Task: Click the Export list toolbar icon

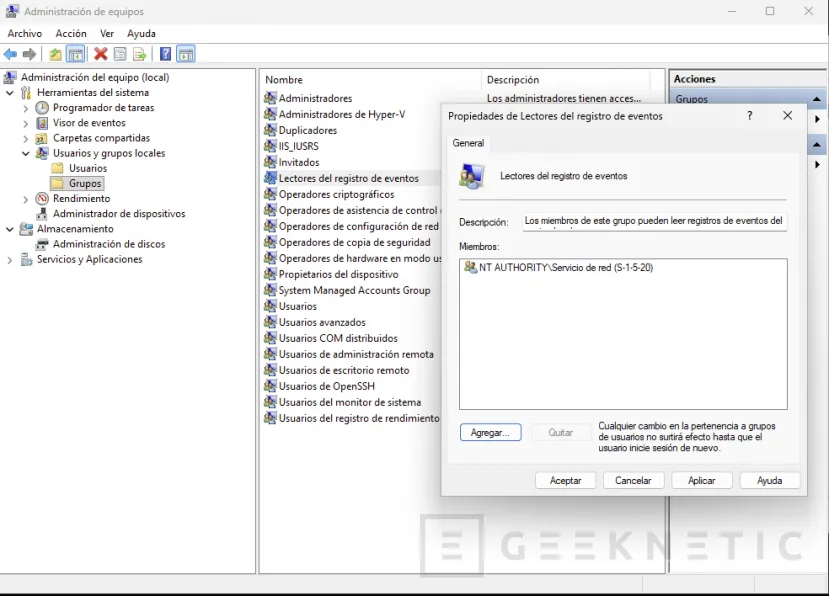Action: [140, 54]
